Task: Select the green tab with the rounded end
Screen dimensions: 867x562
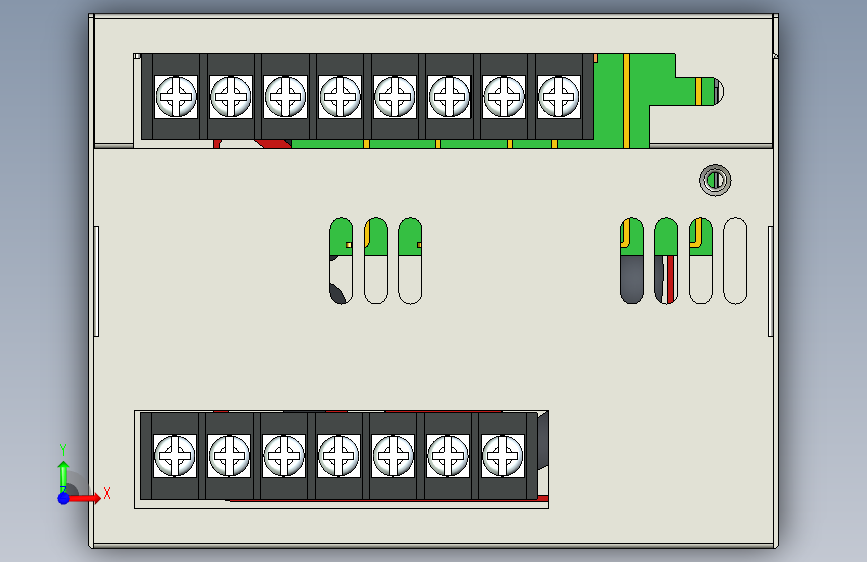Action: click(x=698, y=91)
